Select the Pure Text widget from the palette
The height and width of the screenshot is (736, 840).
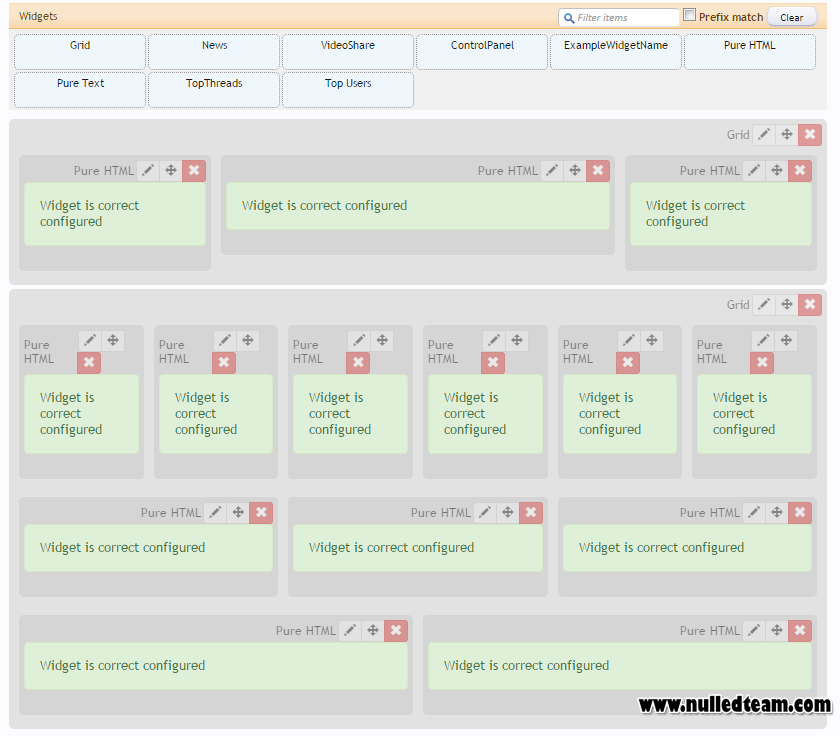point(80,90)
